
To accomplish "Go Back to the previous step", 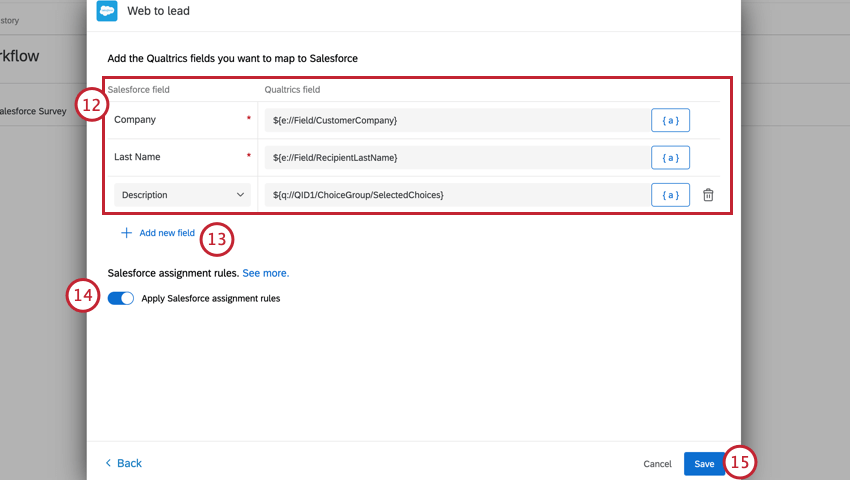I will coord(129,463).
